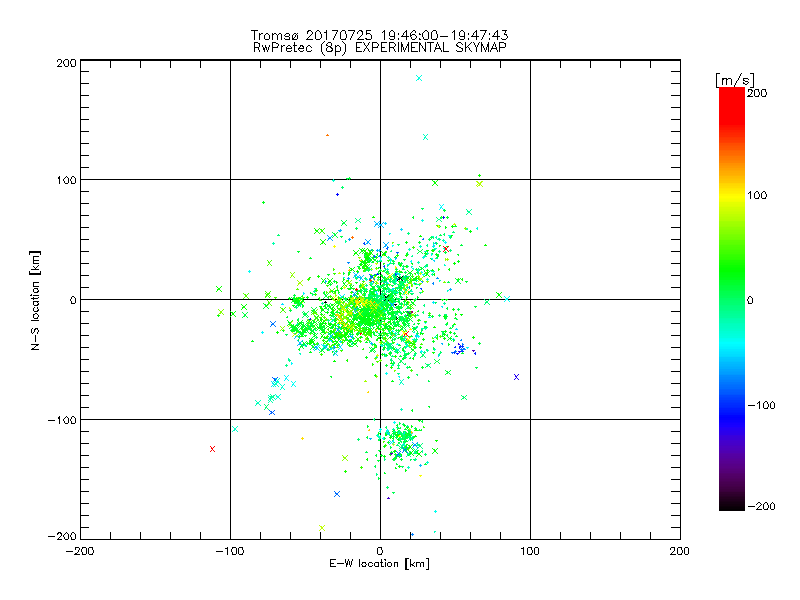The image size is (800, 600).
Task: Click the '100' tick label on the N-S axis
Action: (x=66, y=180)
